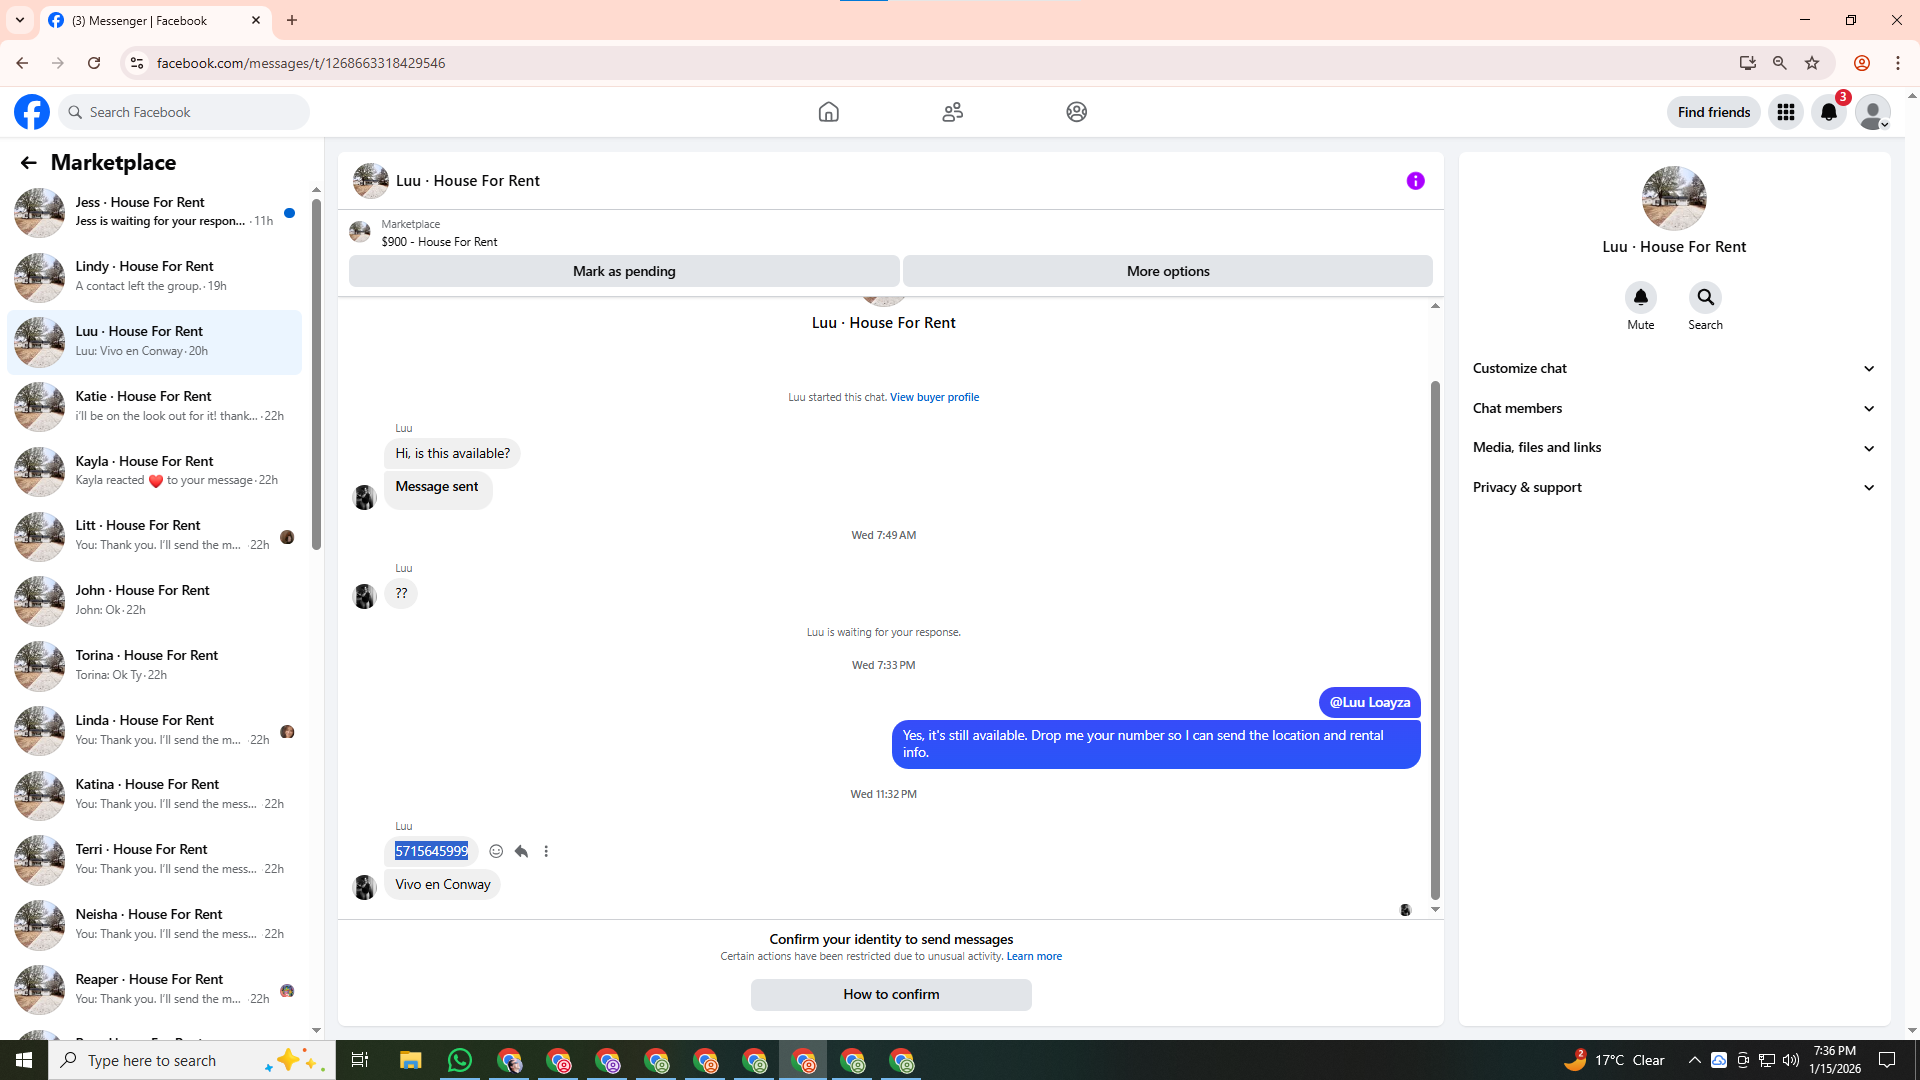Open the Friends icon in top navigation
This screenshot has height=1080, width=1920.
(952, 112)
